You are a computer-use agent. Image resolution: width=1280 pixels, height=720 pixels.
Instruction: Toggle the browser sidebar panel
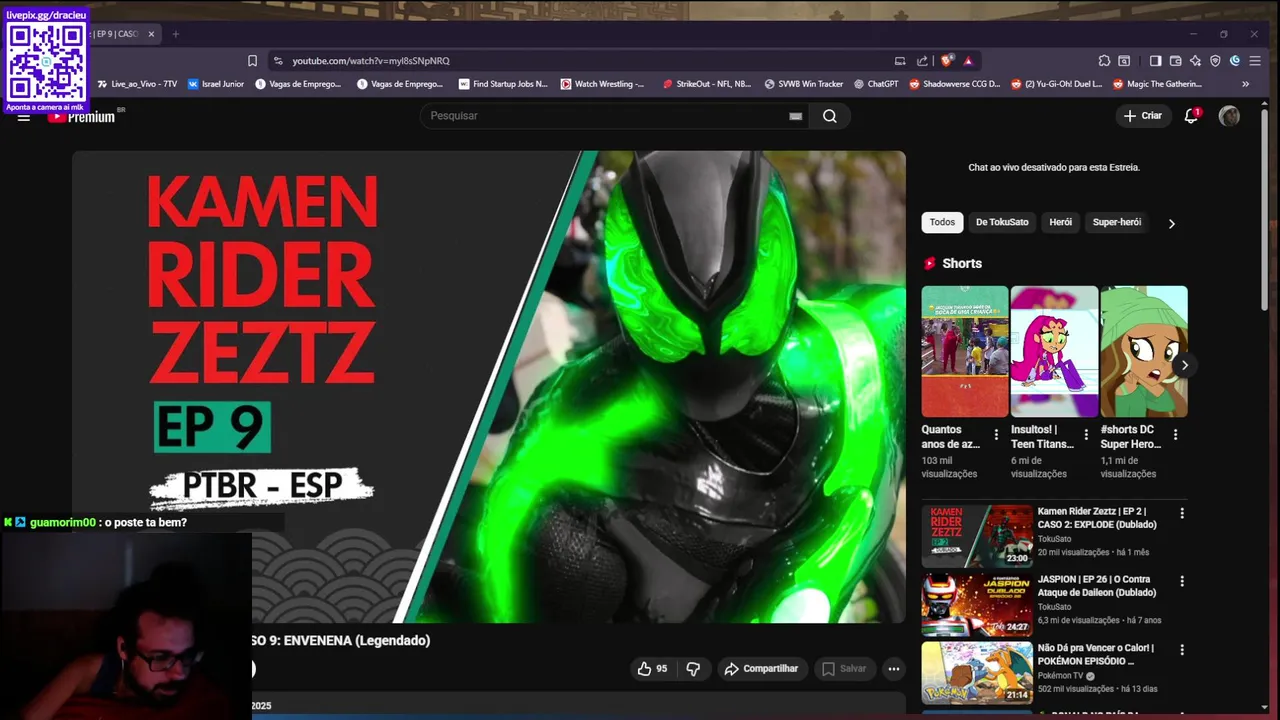pos(1155,61)
